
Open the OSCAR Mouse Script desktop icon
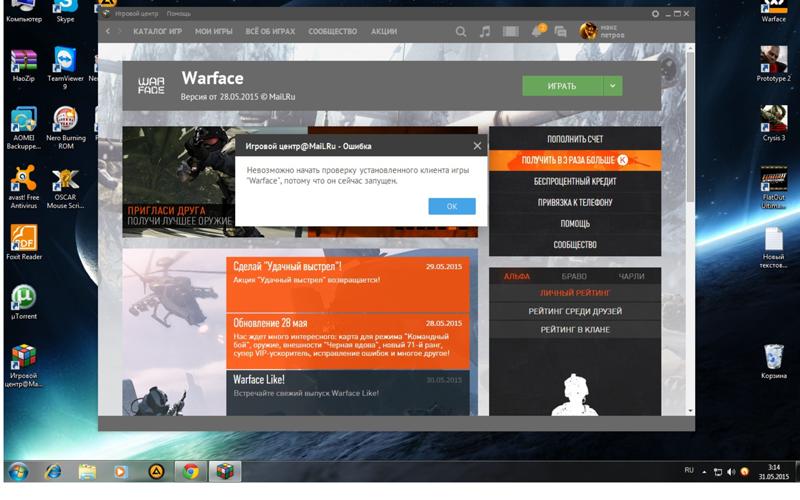(65, 188)
